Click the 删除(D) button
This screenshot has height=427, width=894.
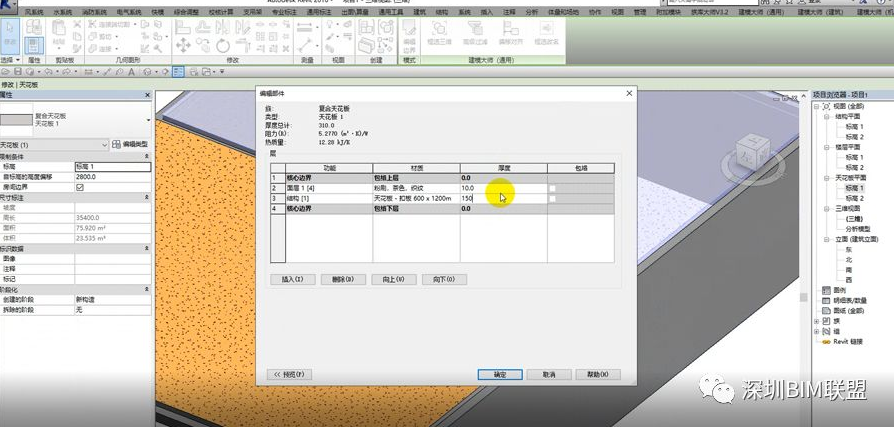pos(343,279)
